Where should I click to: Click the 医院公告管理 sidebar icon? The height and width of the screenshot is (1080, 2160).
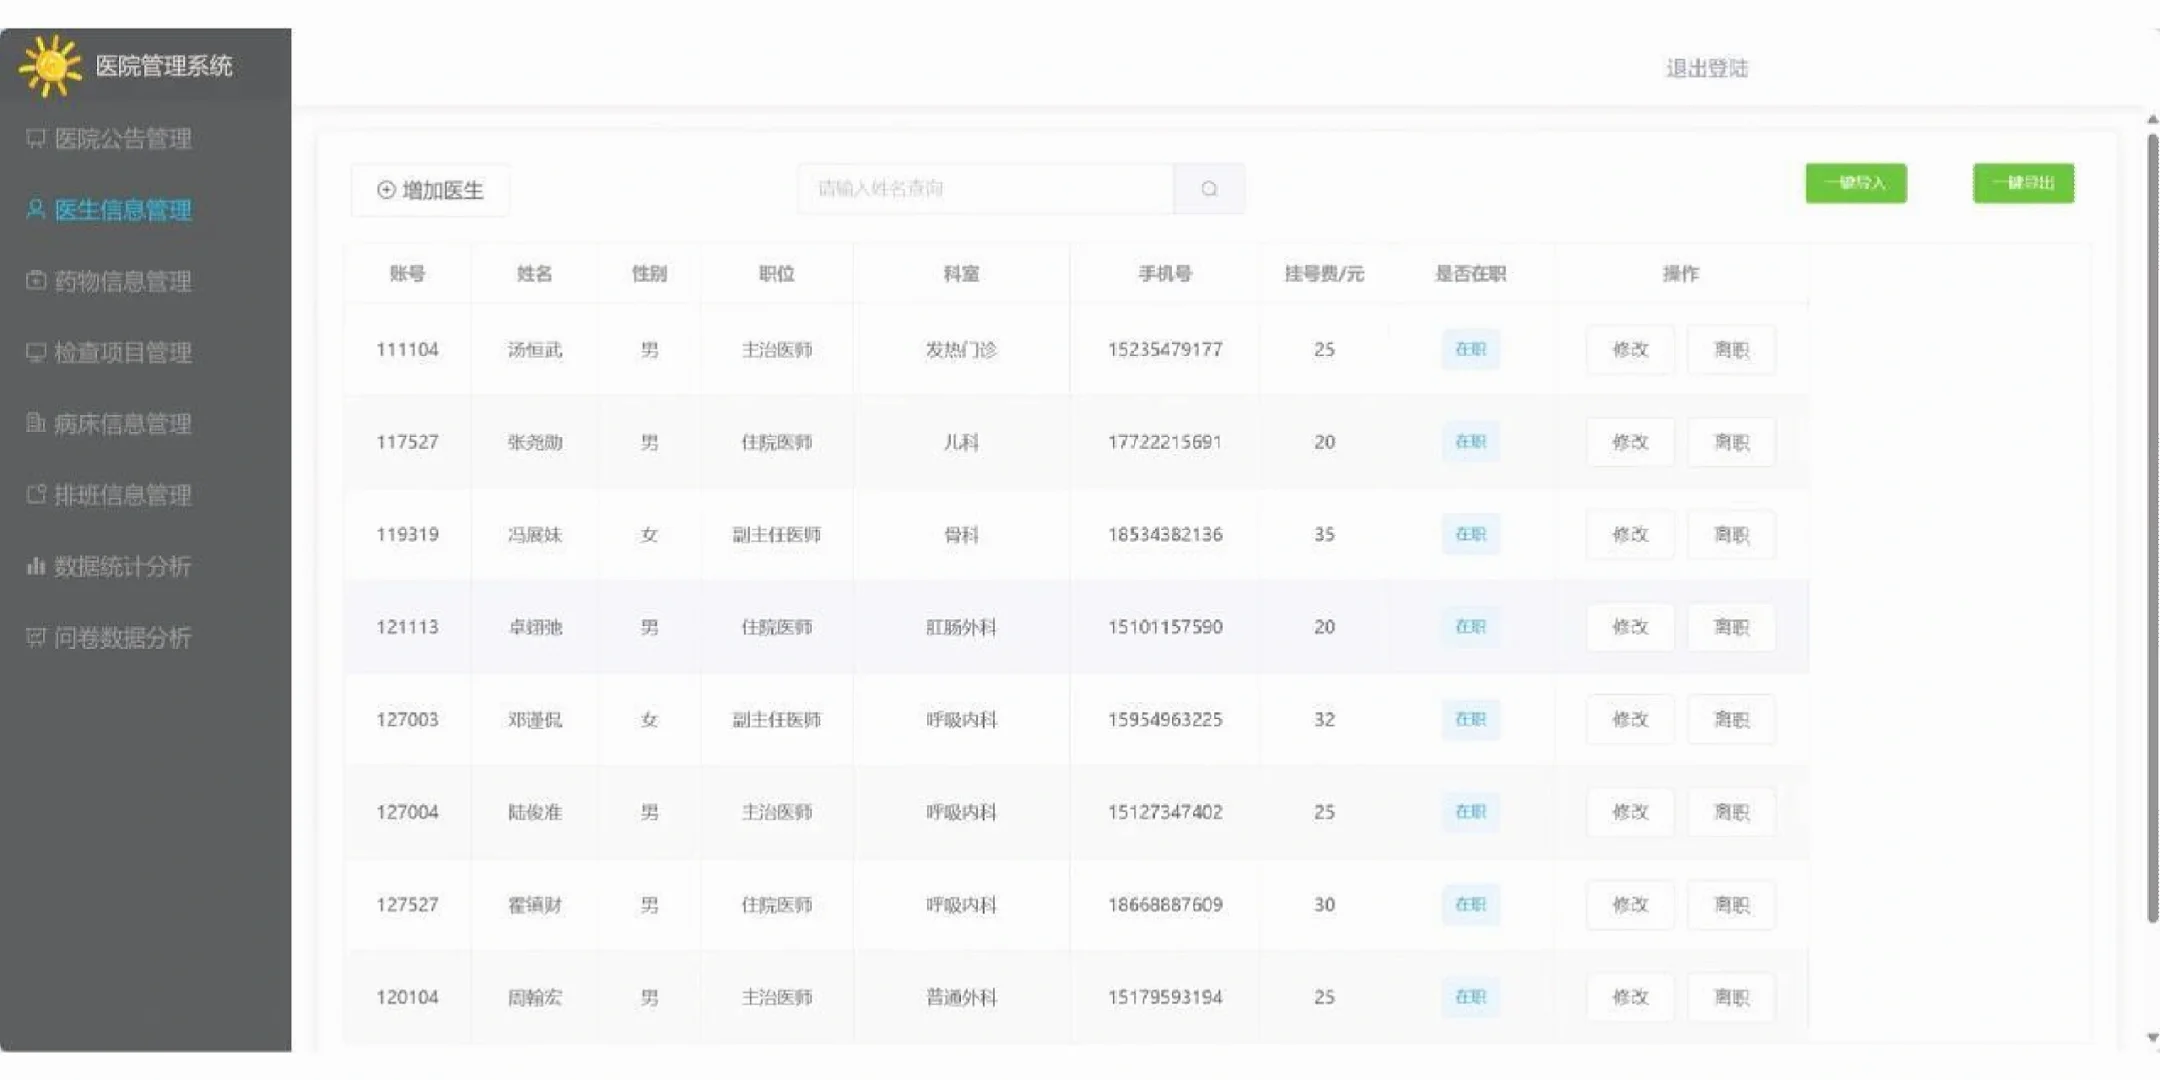pos(36,138)
